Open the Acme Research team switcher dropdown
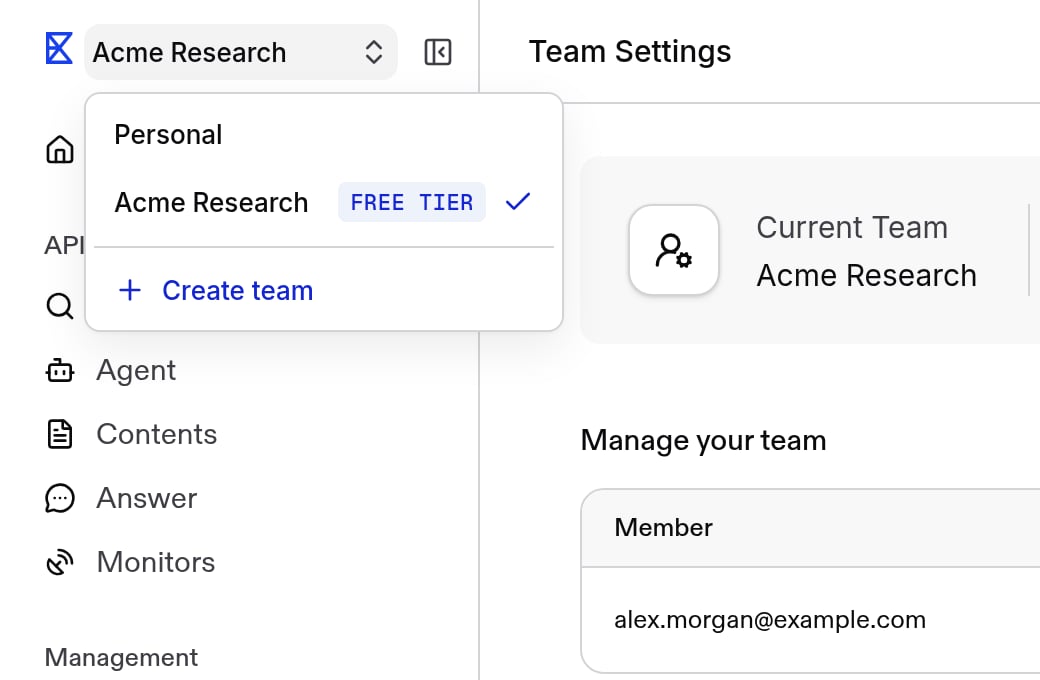The width and height of the screenshot is (1040, 680). 241,52
